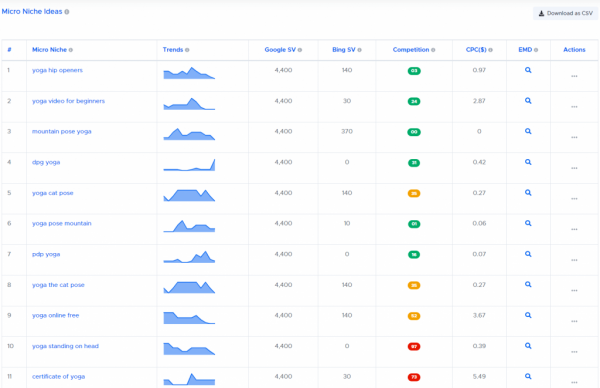
Task: Open the mountain pose yoga keyword link
Action: [x=62, y=132]
